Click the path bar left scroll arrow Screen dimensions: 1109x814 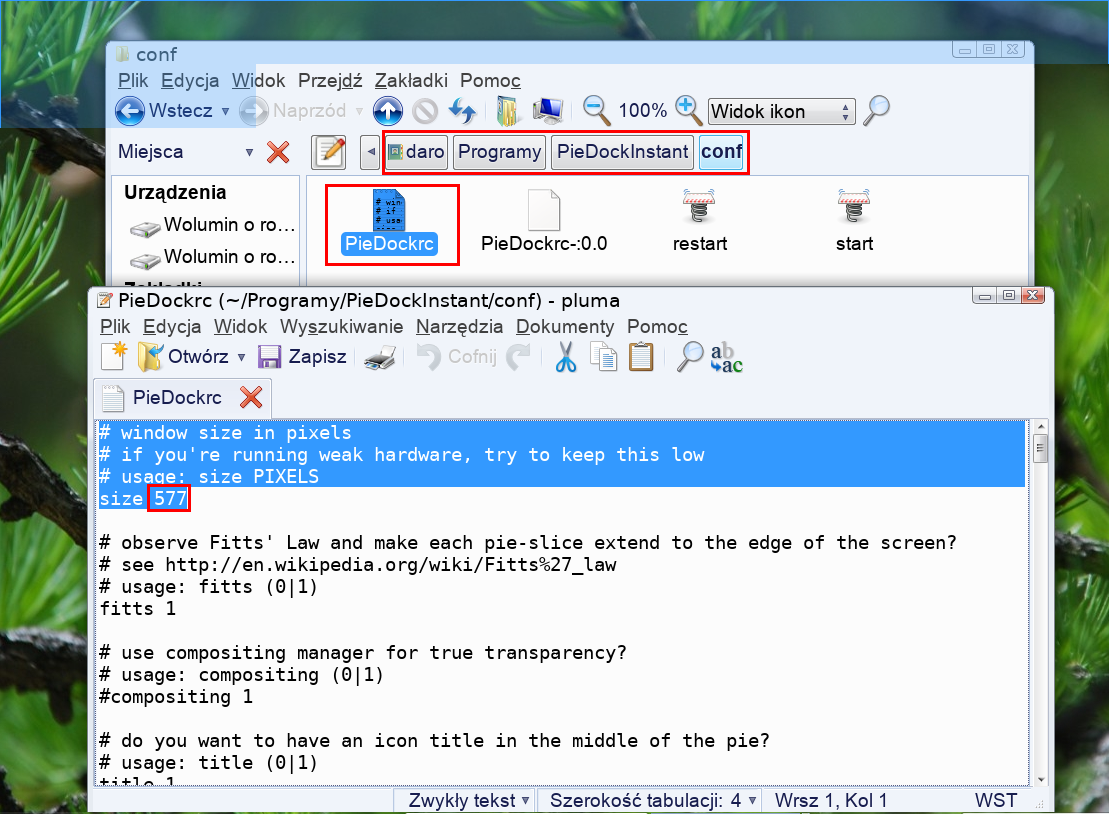pyautogui.click(x=370, y=152)
